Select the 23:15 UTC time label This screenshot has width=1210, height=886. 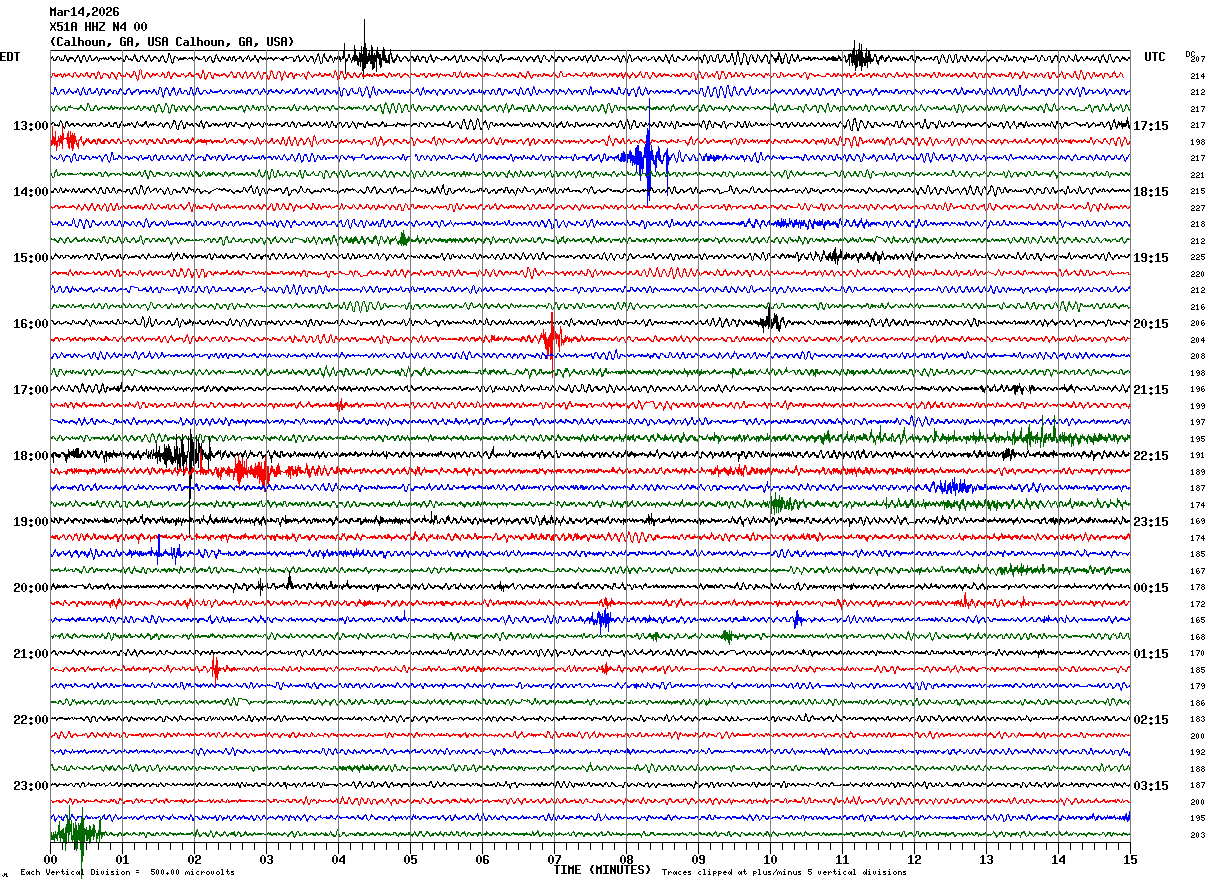[x=1151, y=522]
